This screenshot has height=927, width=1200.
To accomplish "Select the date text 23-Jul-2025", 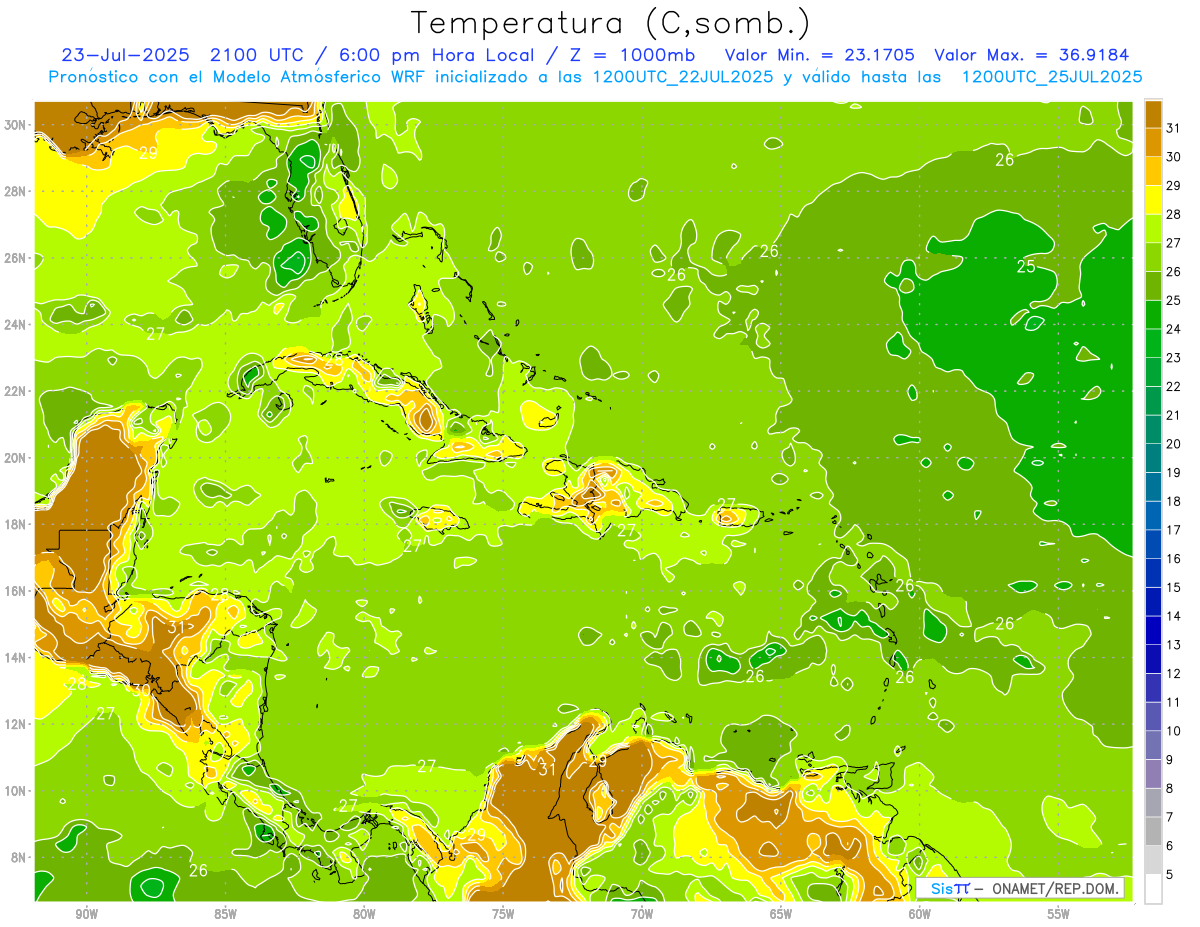I will coord(126,54).
